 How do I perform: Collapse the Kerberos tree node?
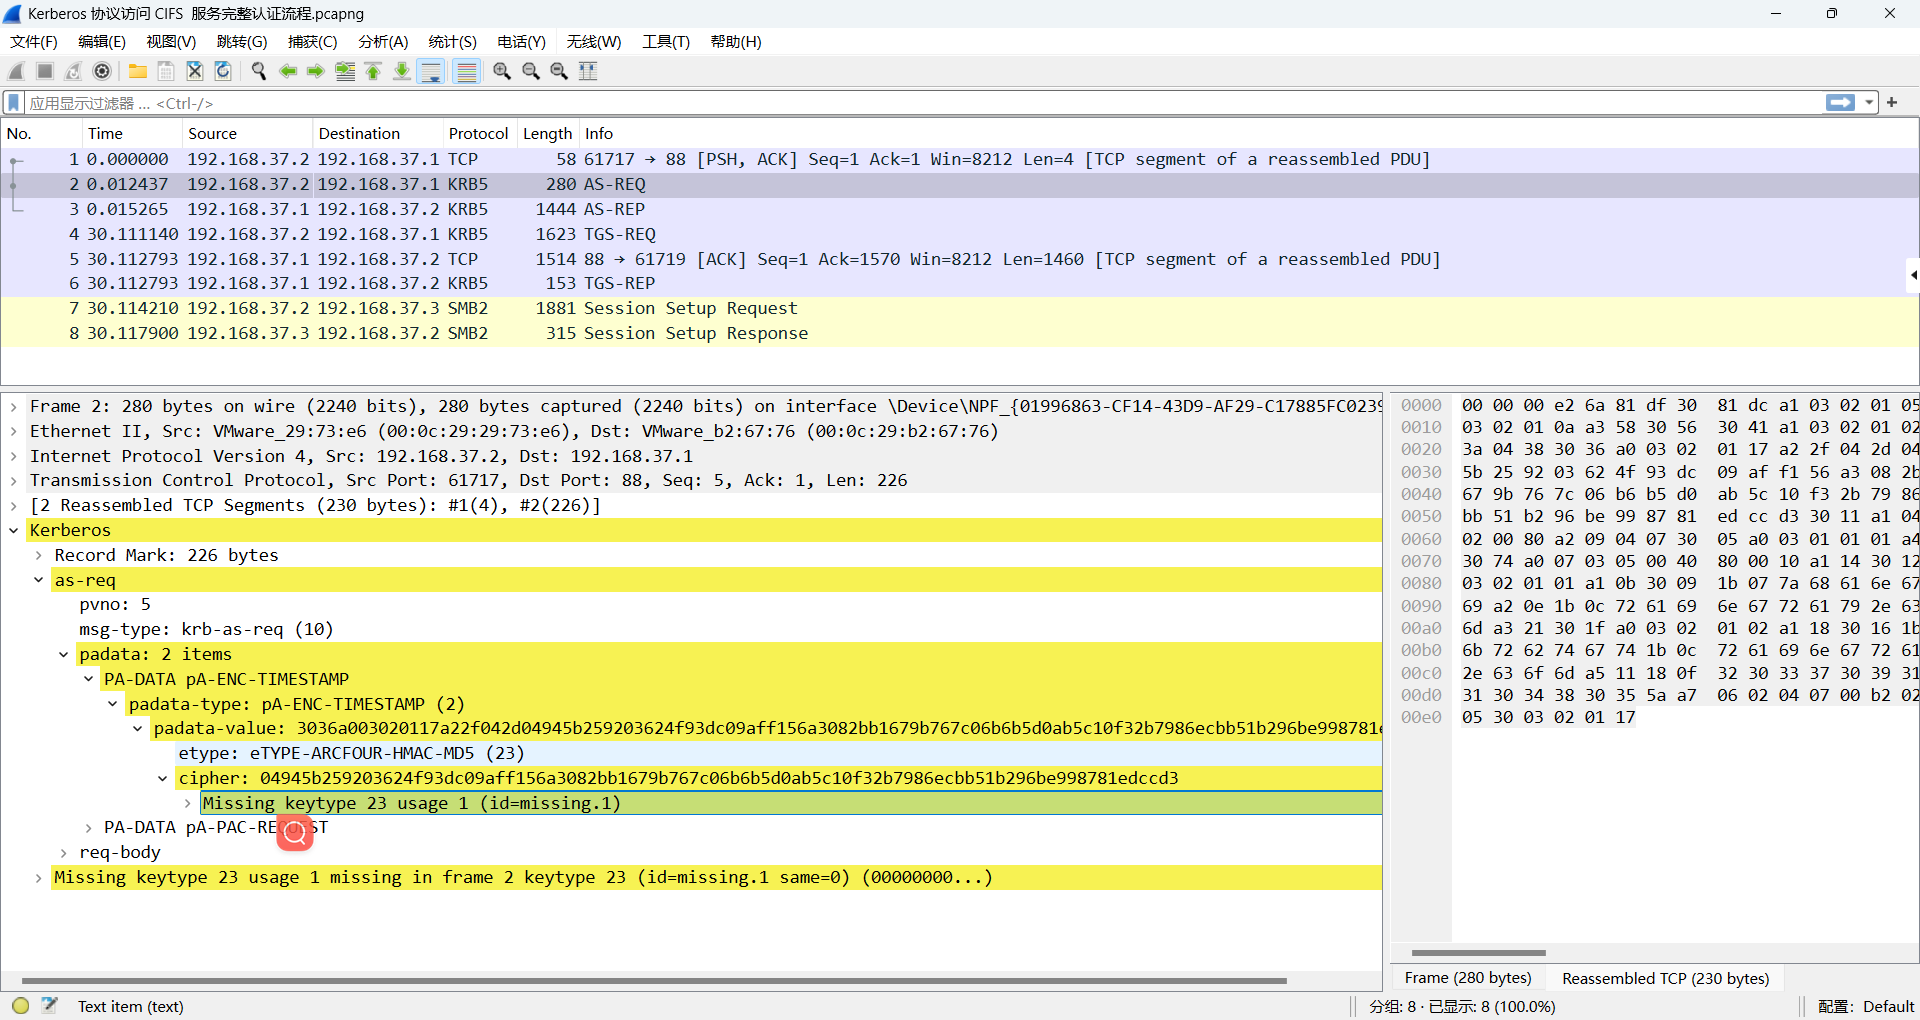[13, 530]
